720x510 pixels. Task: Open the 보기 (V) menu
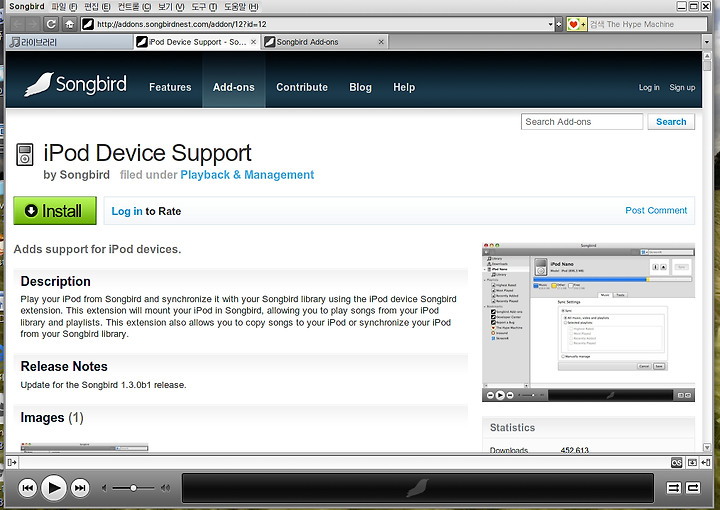[x=171, y=6]
